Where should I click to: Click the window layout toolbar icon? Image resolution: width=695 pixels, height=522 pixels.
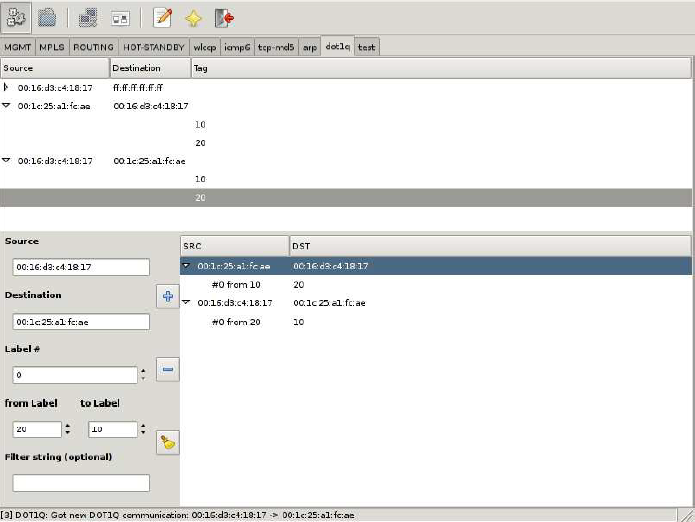(120, 18)
